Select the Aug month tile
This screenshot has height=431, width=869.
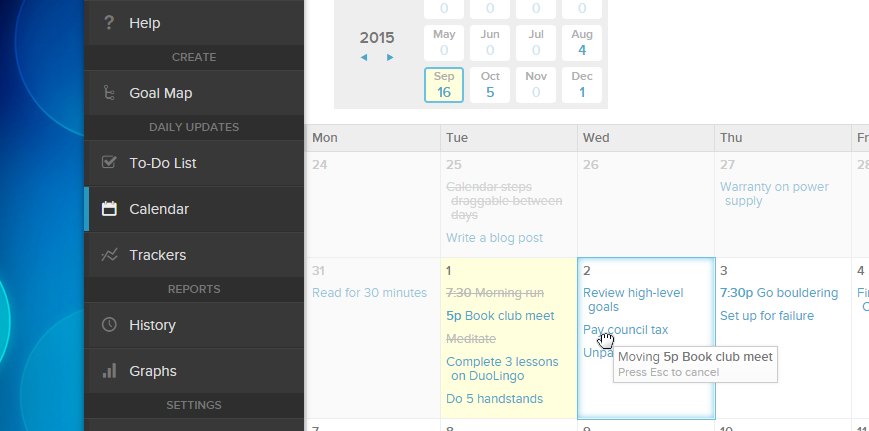point(582,43)
